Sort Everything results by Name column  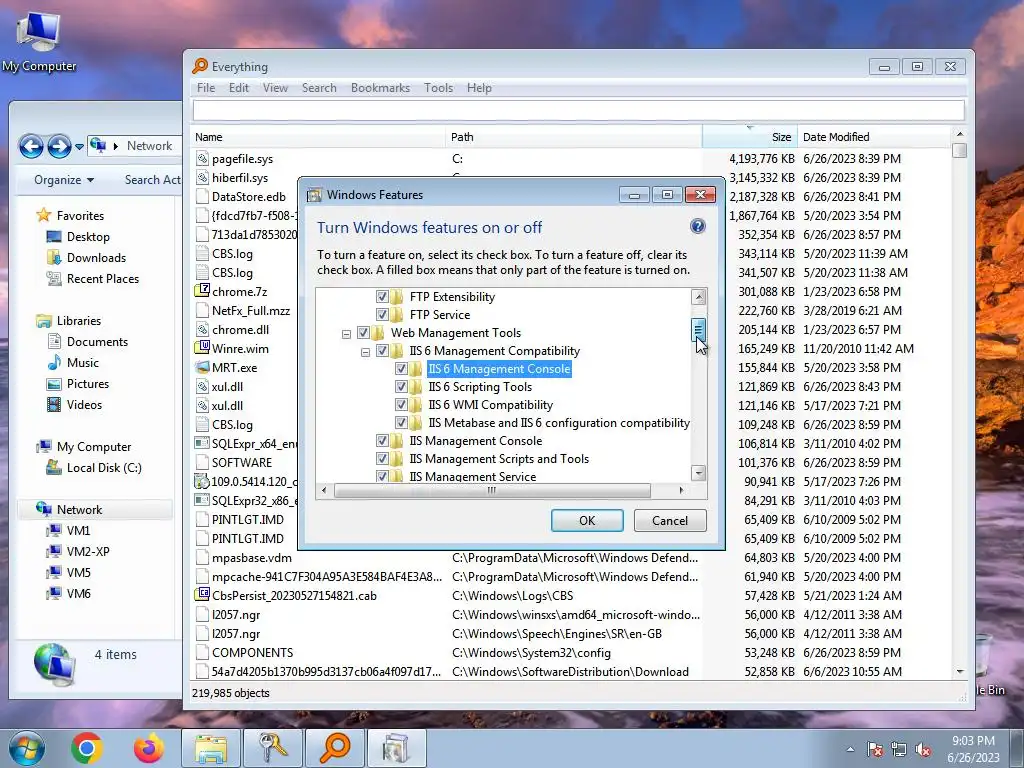click(x=319, y=137)
